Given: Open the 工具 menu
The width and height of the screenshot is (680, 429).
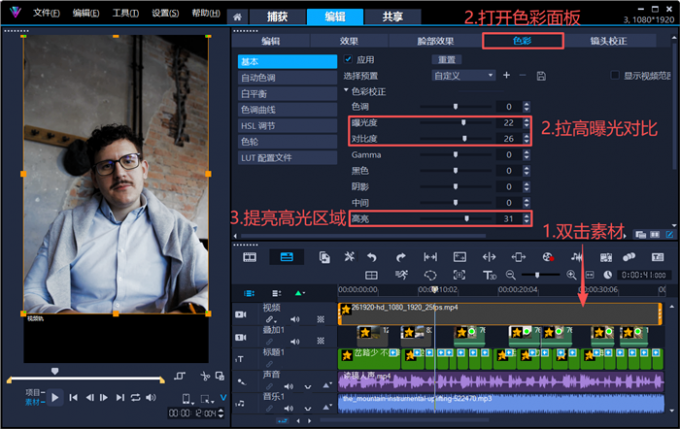Looking at the screenshot, I should 125,13.
